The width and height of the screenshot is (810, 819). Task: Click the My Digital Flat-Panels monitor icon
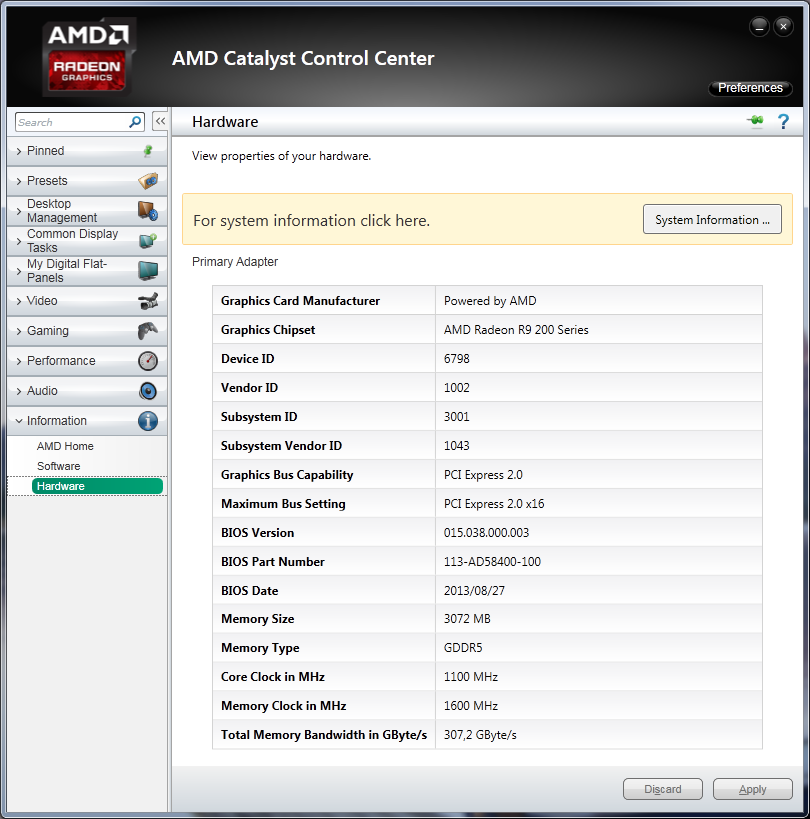pos(148,271)
